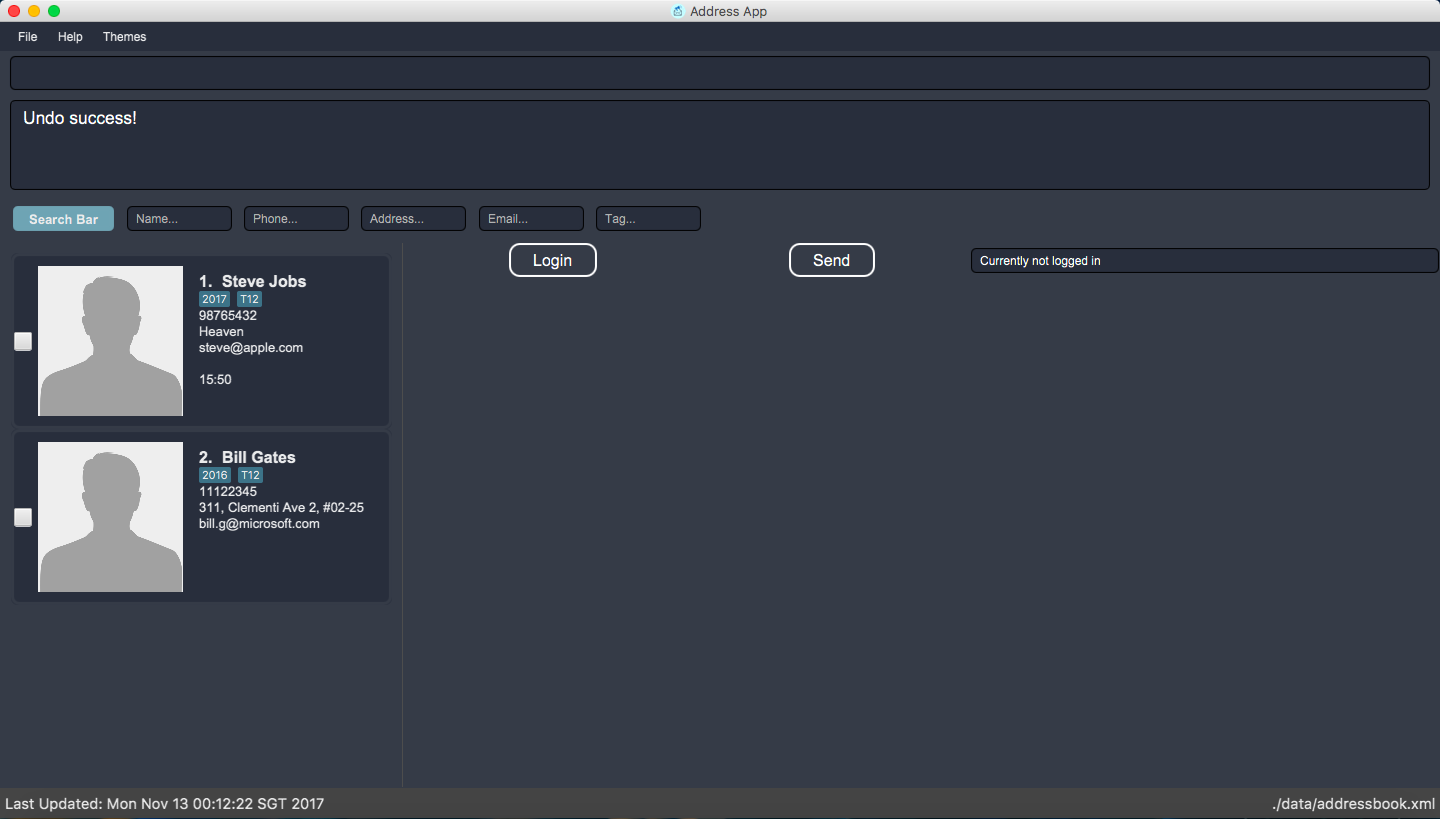This screenshot has width=1440, height=819.
Task: Click the 'Undo success!' result message
Action: tap(80, 118)
